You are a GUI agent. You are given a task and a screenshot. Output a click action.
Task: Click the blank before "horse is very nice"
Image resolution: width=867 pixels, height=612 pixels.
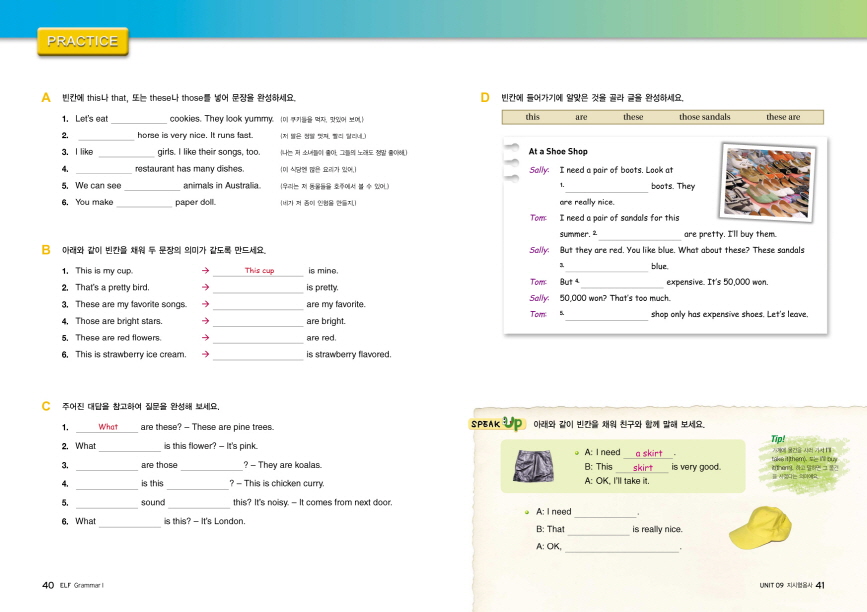click(x=106, y=136)
